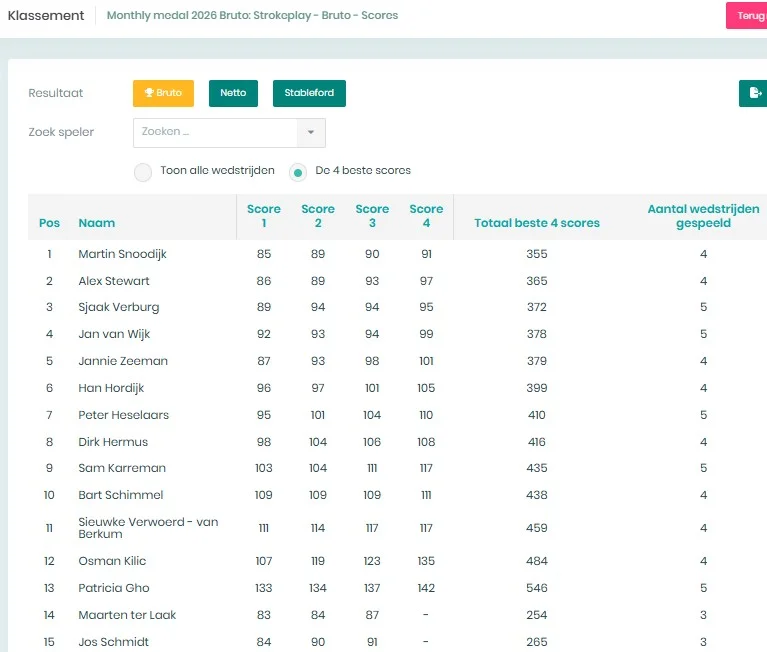Click the trophy icon on Bruto
This screenshot has width=767, height=652.
coord(149,93)
